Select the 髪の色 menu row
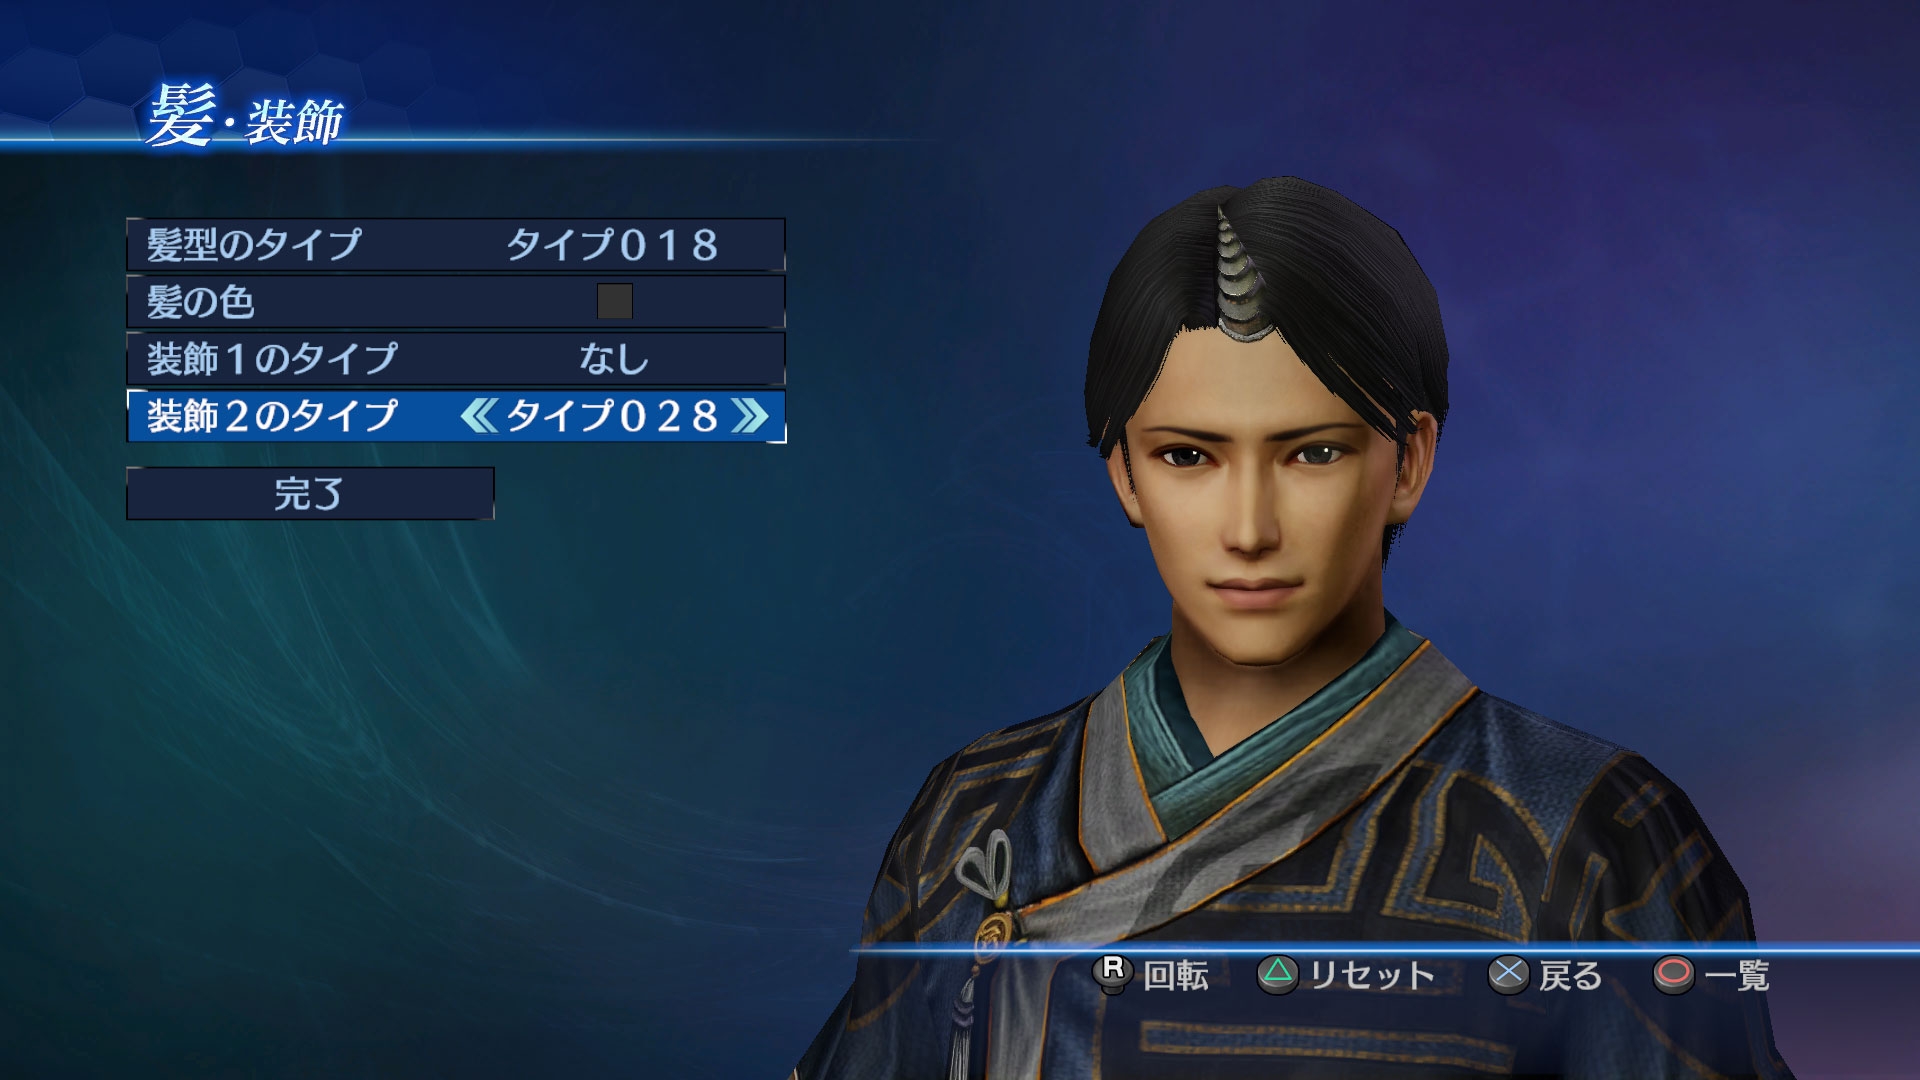Viewport: 1920px width, 1080px height. pos(456,302)
